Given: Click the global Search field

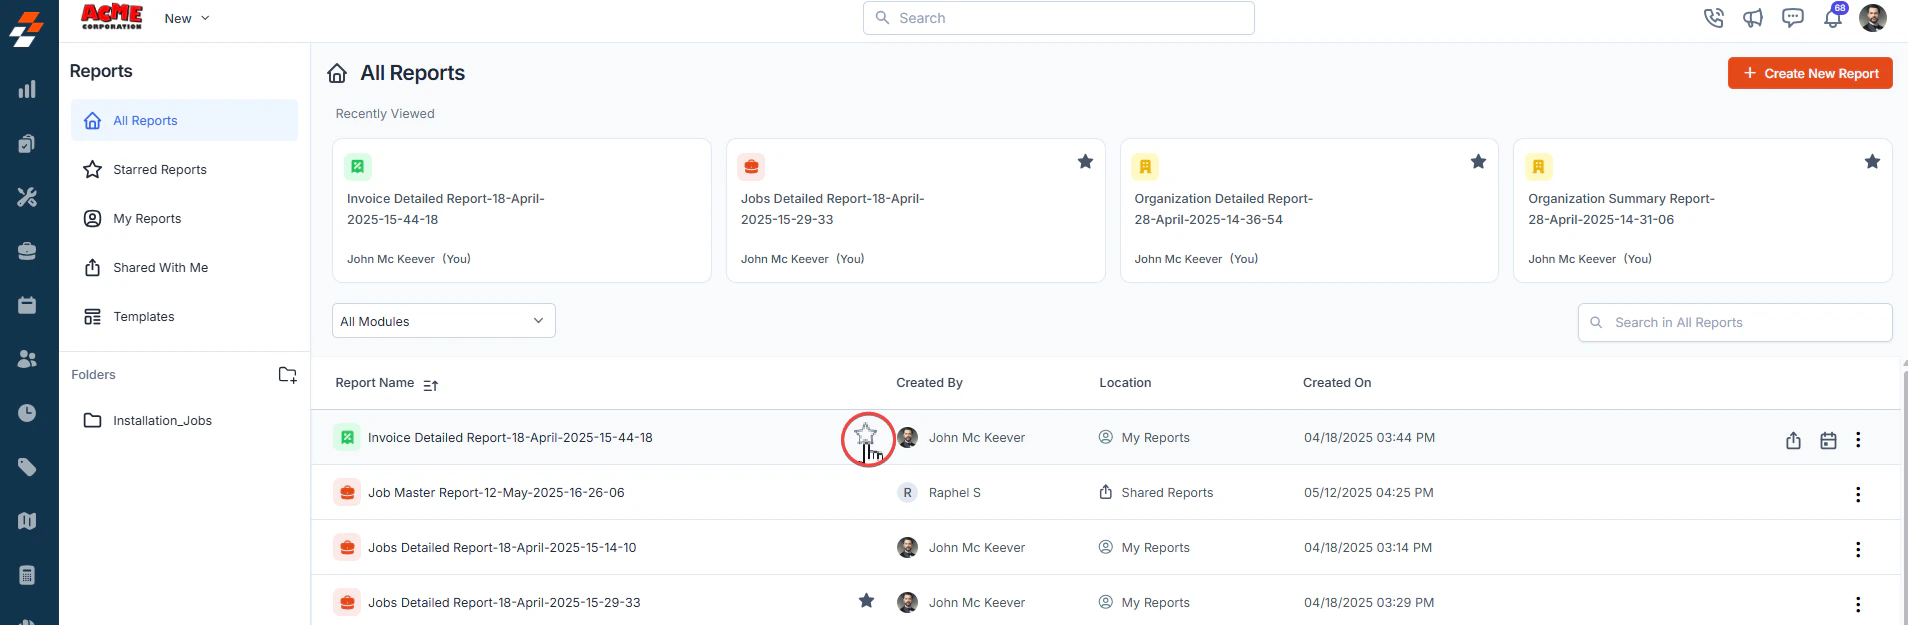Looking at the screenshot, I should pyautogui.click(x=1059, y=18).
